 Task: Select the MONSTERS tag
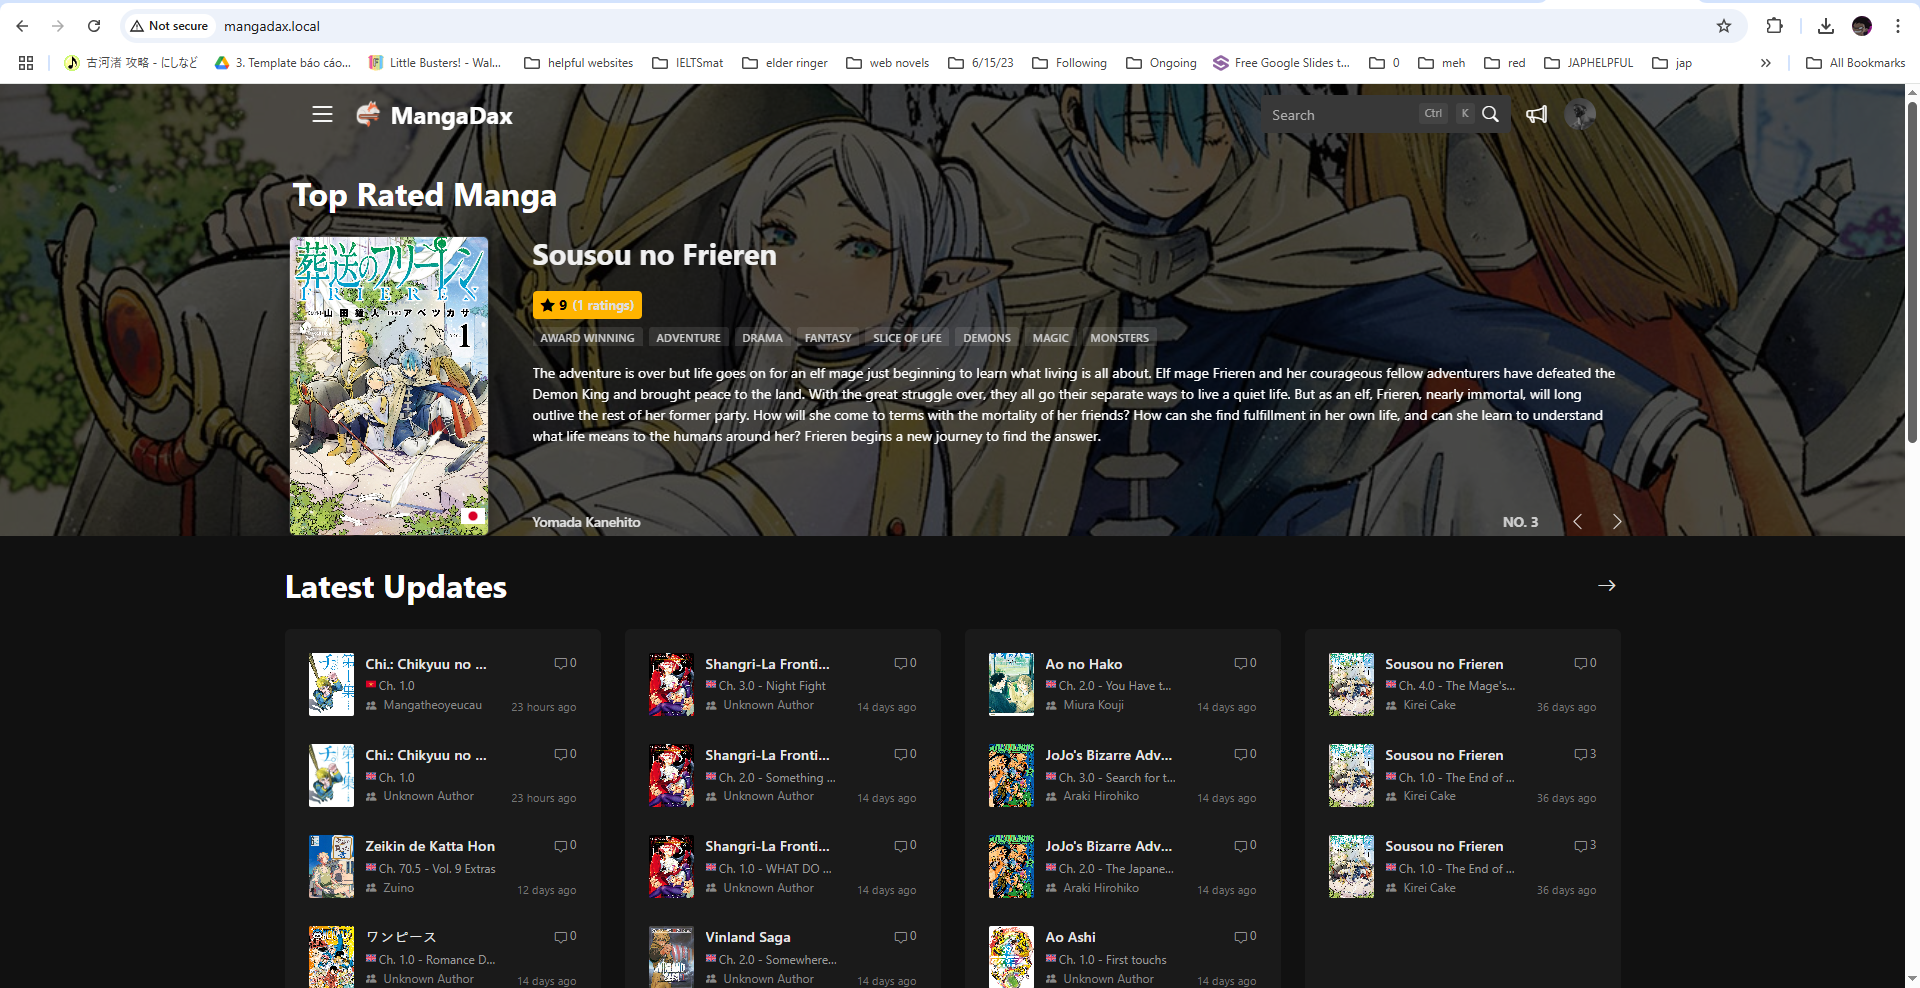pyautogui.click(x=1119, y=338)
